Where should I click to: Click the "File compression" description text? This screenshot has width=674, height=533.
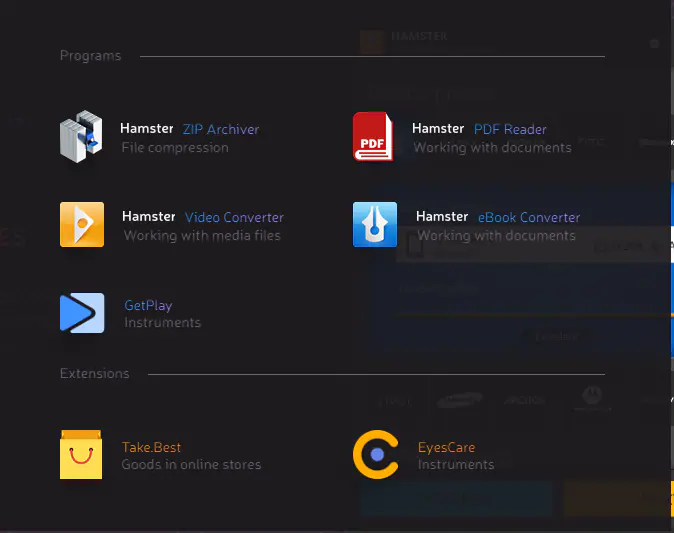click(175, 148)
